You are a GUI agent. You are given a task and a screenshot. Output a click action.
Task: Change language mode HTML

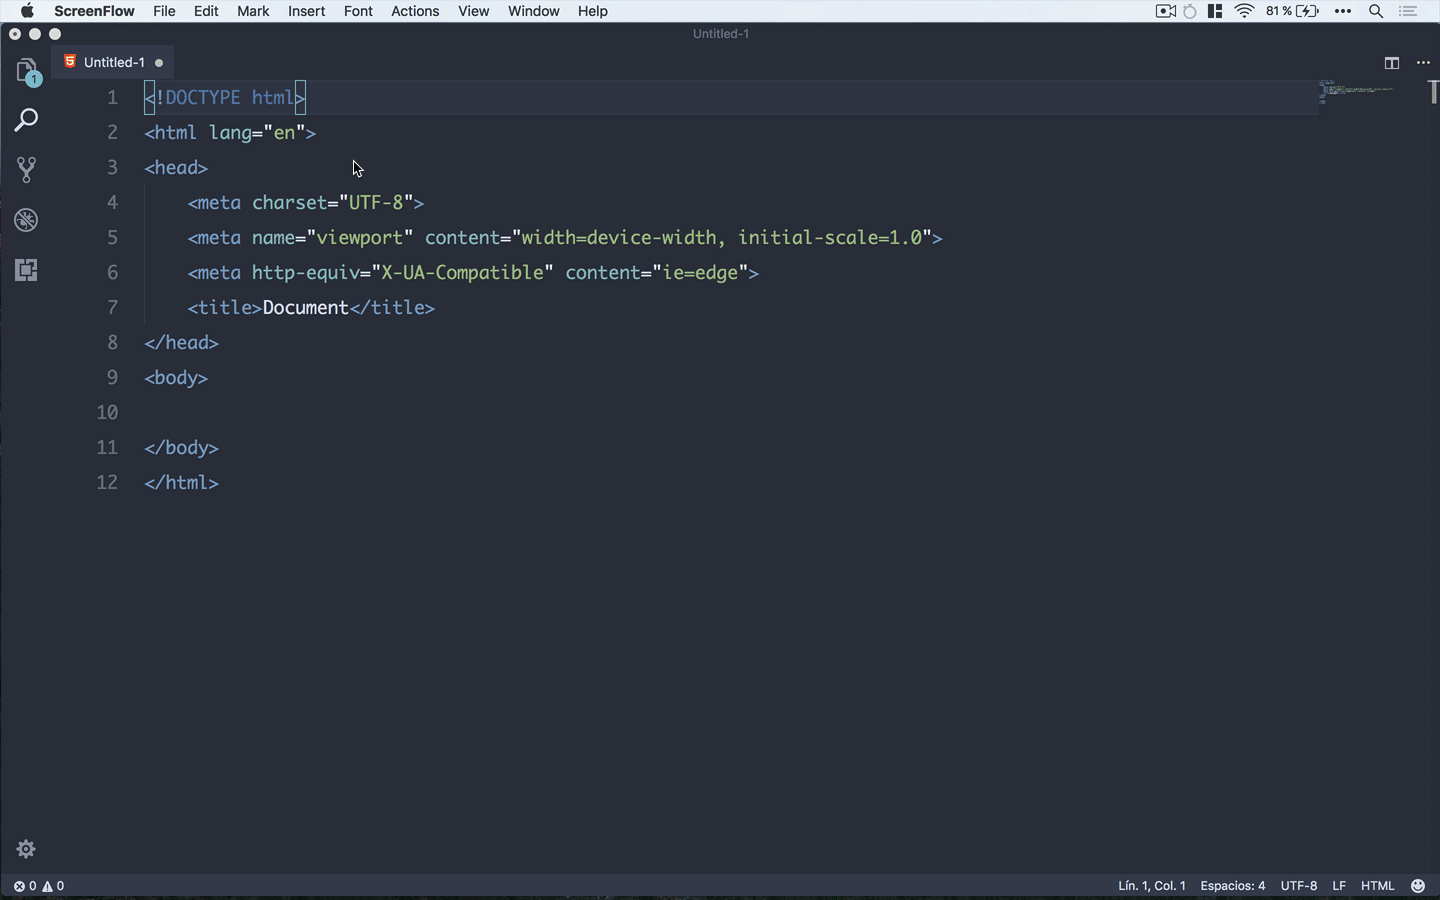pos(1377,886)
